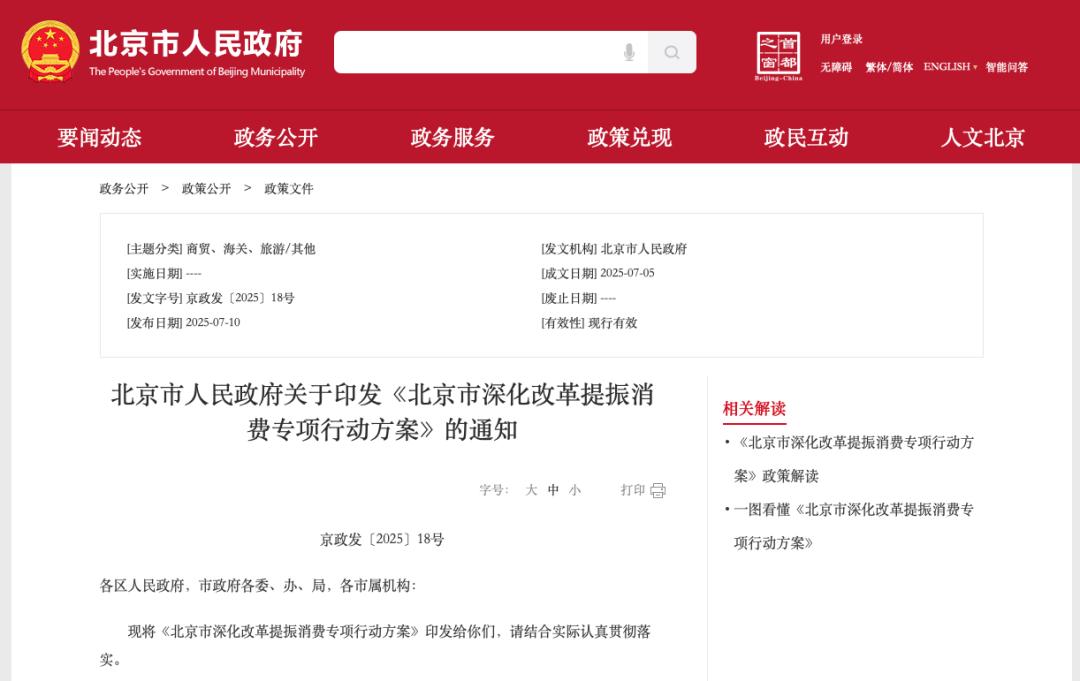Click the 各区人民政府 salutation line
The image size is (1080, 681).
(x=258, y=585)
